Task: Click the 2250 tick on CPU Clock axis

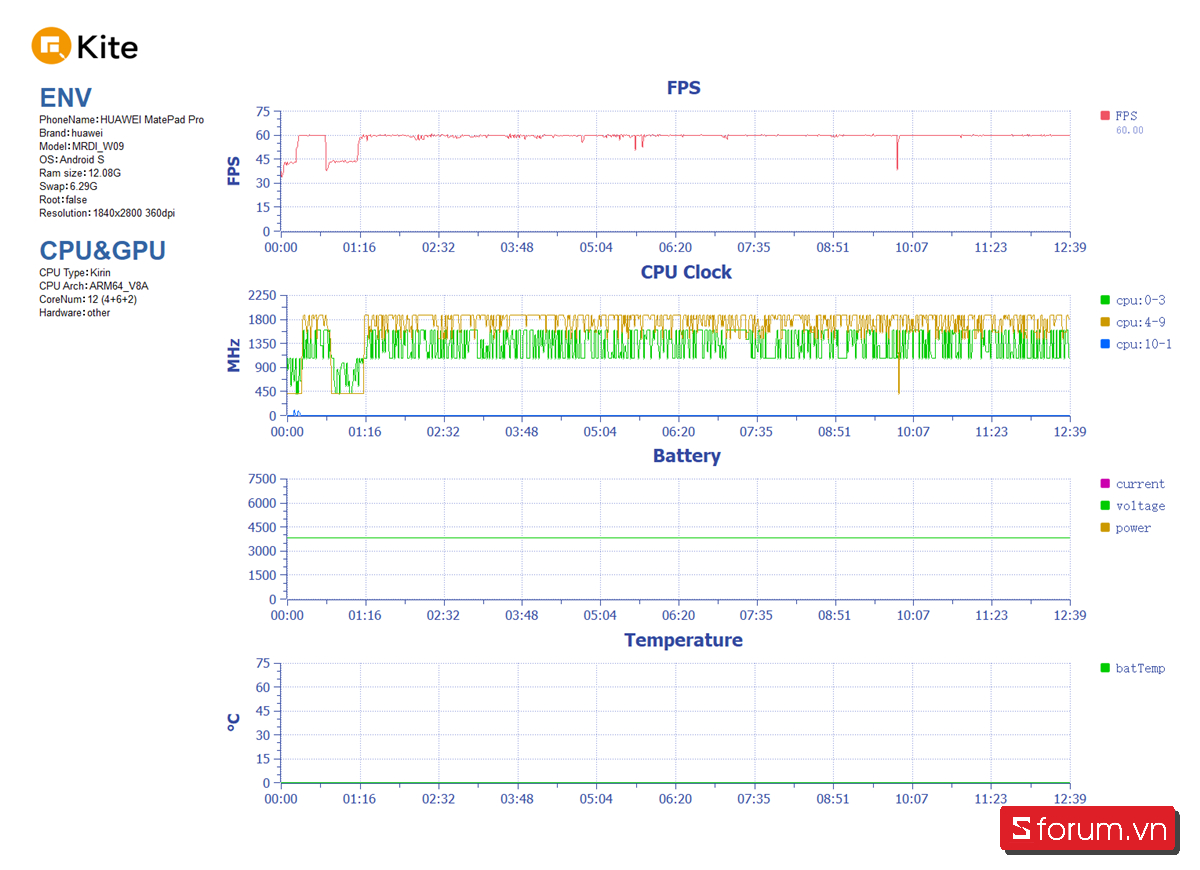Action: click(x=263, y=296)
